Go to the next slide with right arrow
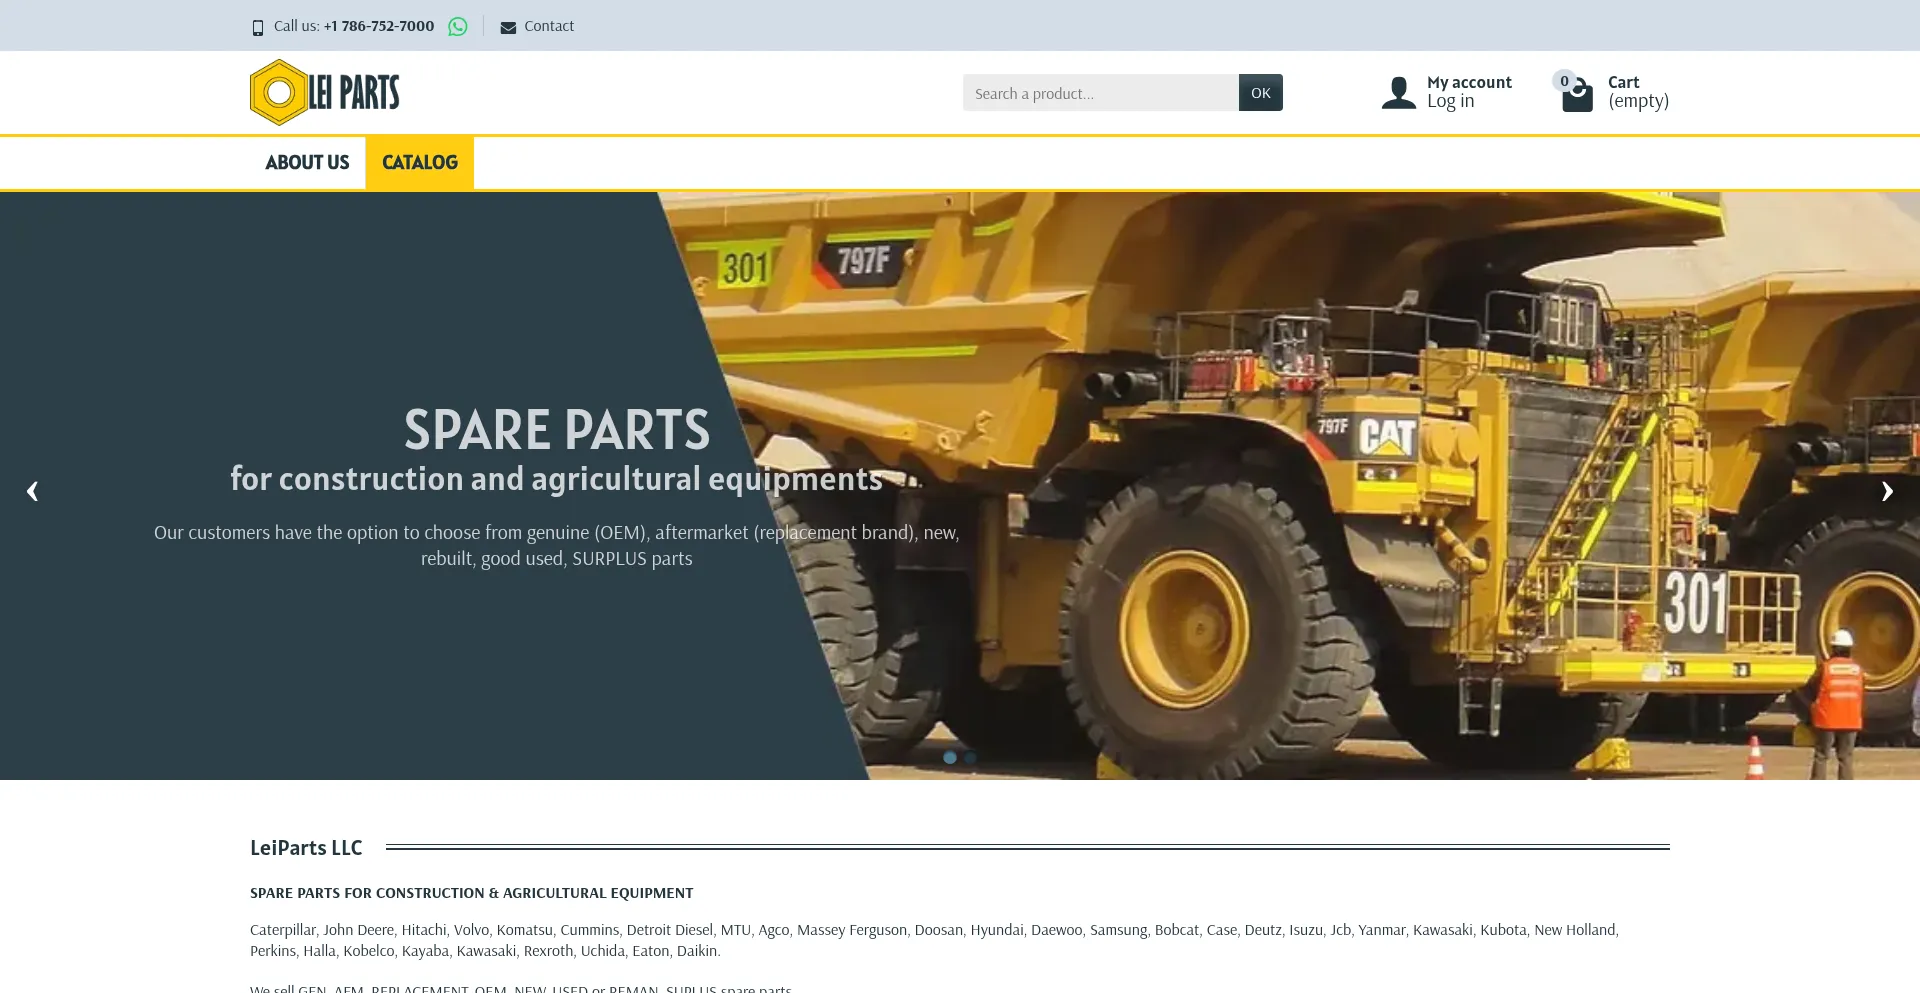The height and width of the screenshot is (993, 1920). point(1887,491)
